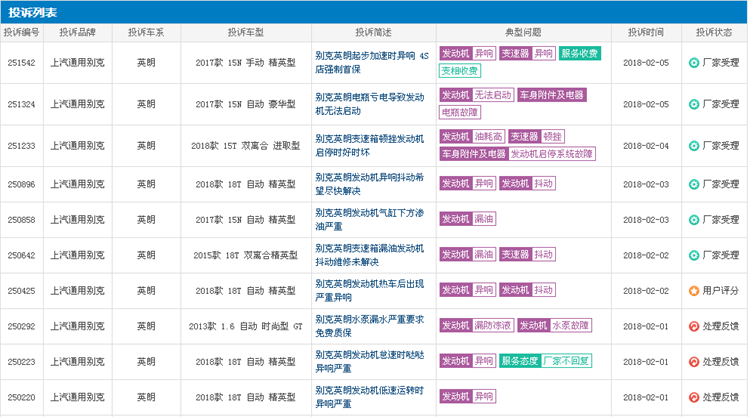The height and width of the screenshot is (417, 750).
Task: Open complaint 别克英朗发动机怠速时哒哒异响严重
Action: pyautogui.click(x=369, y=362)
